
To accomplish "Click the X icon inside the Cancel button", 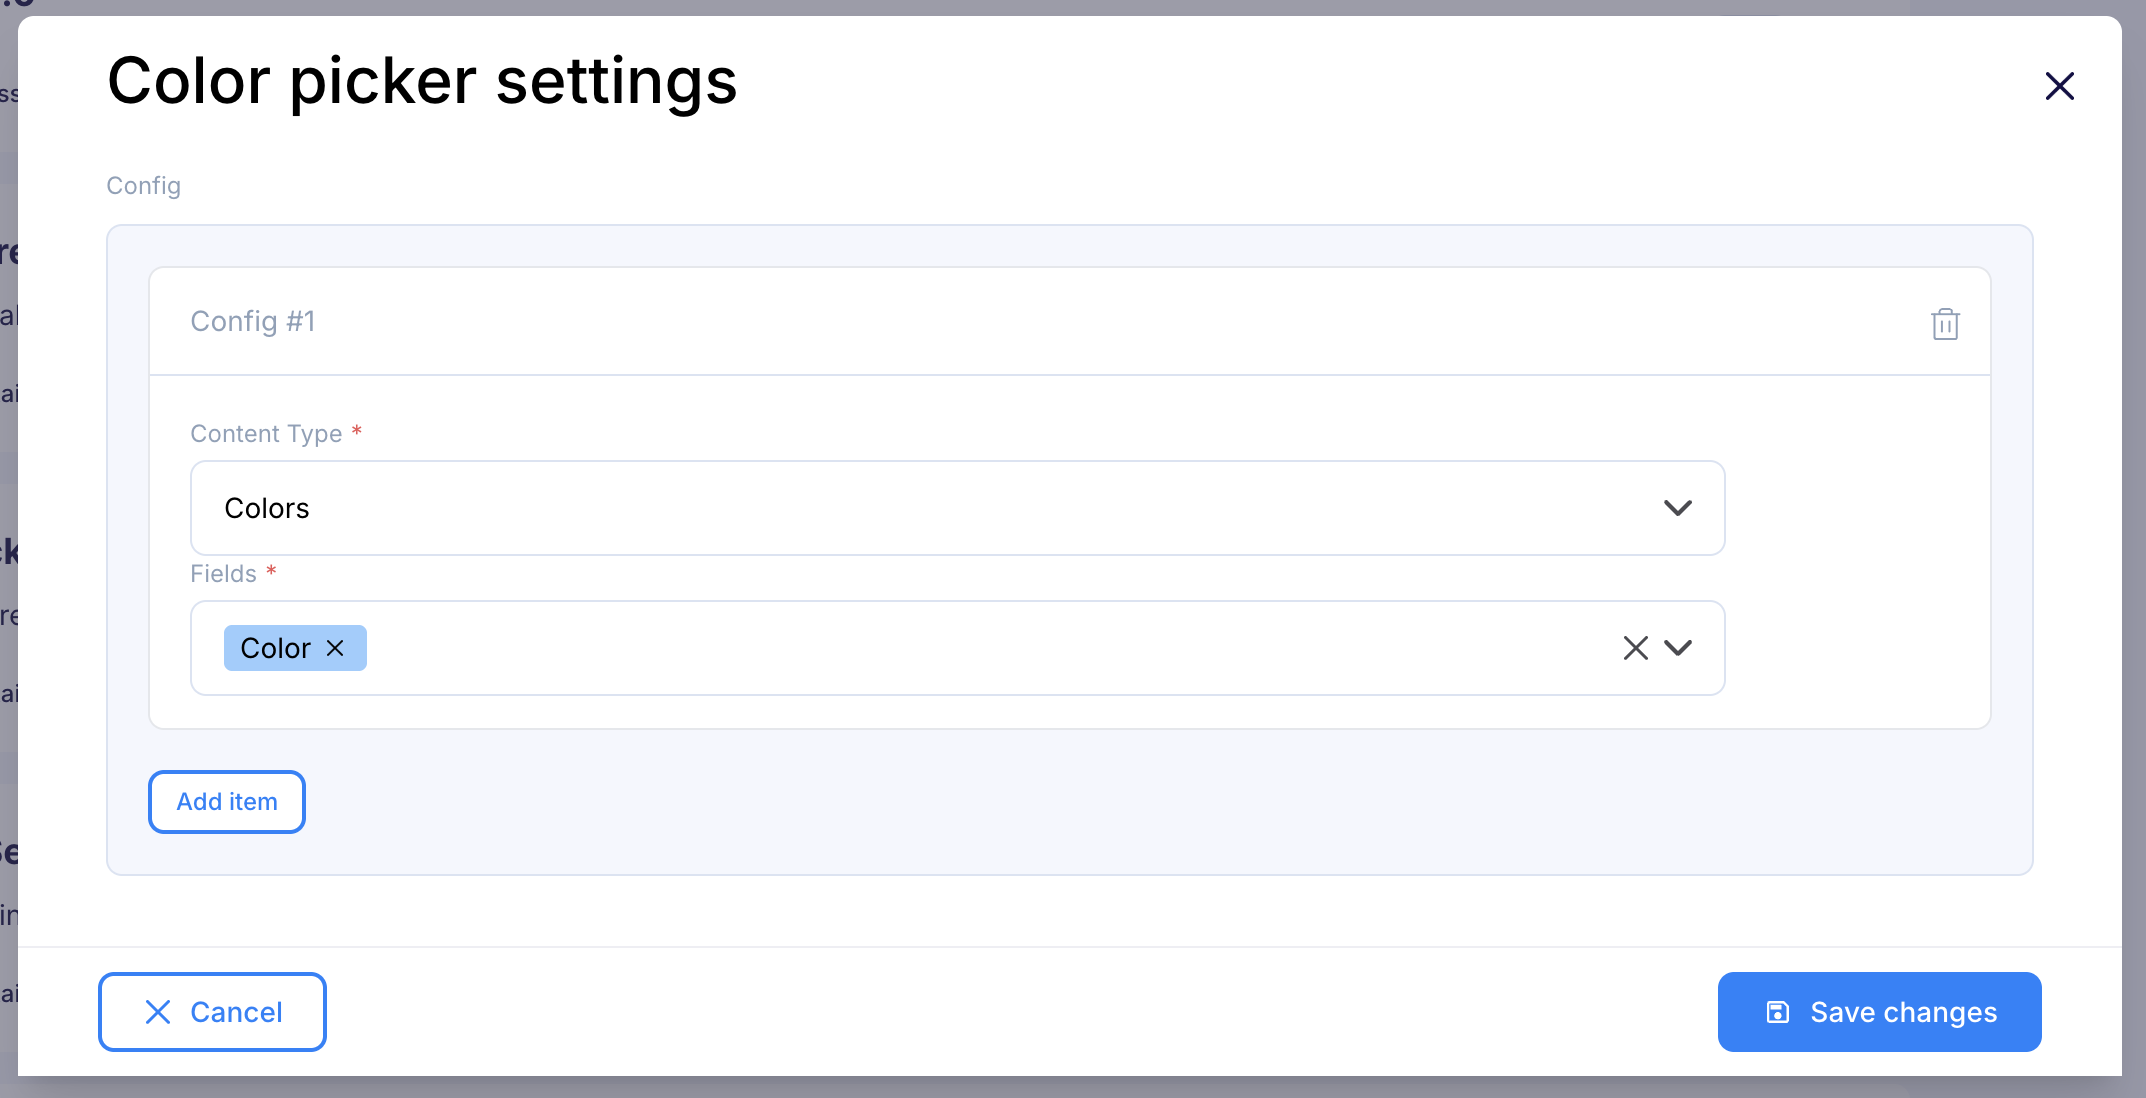I will (x=158, y=1012).
